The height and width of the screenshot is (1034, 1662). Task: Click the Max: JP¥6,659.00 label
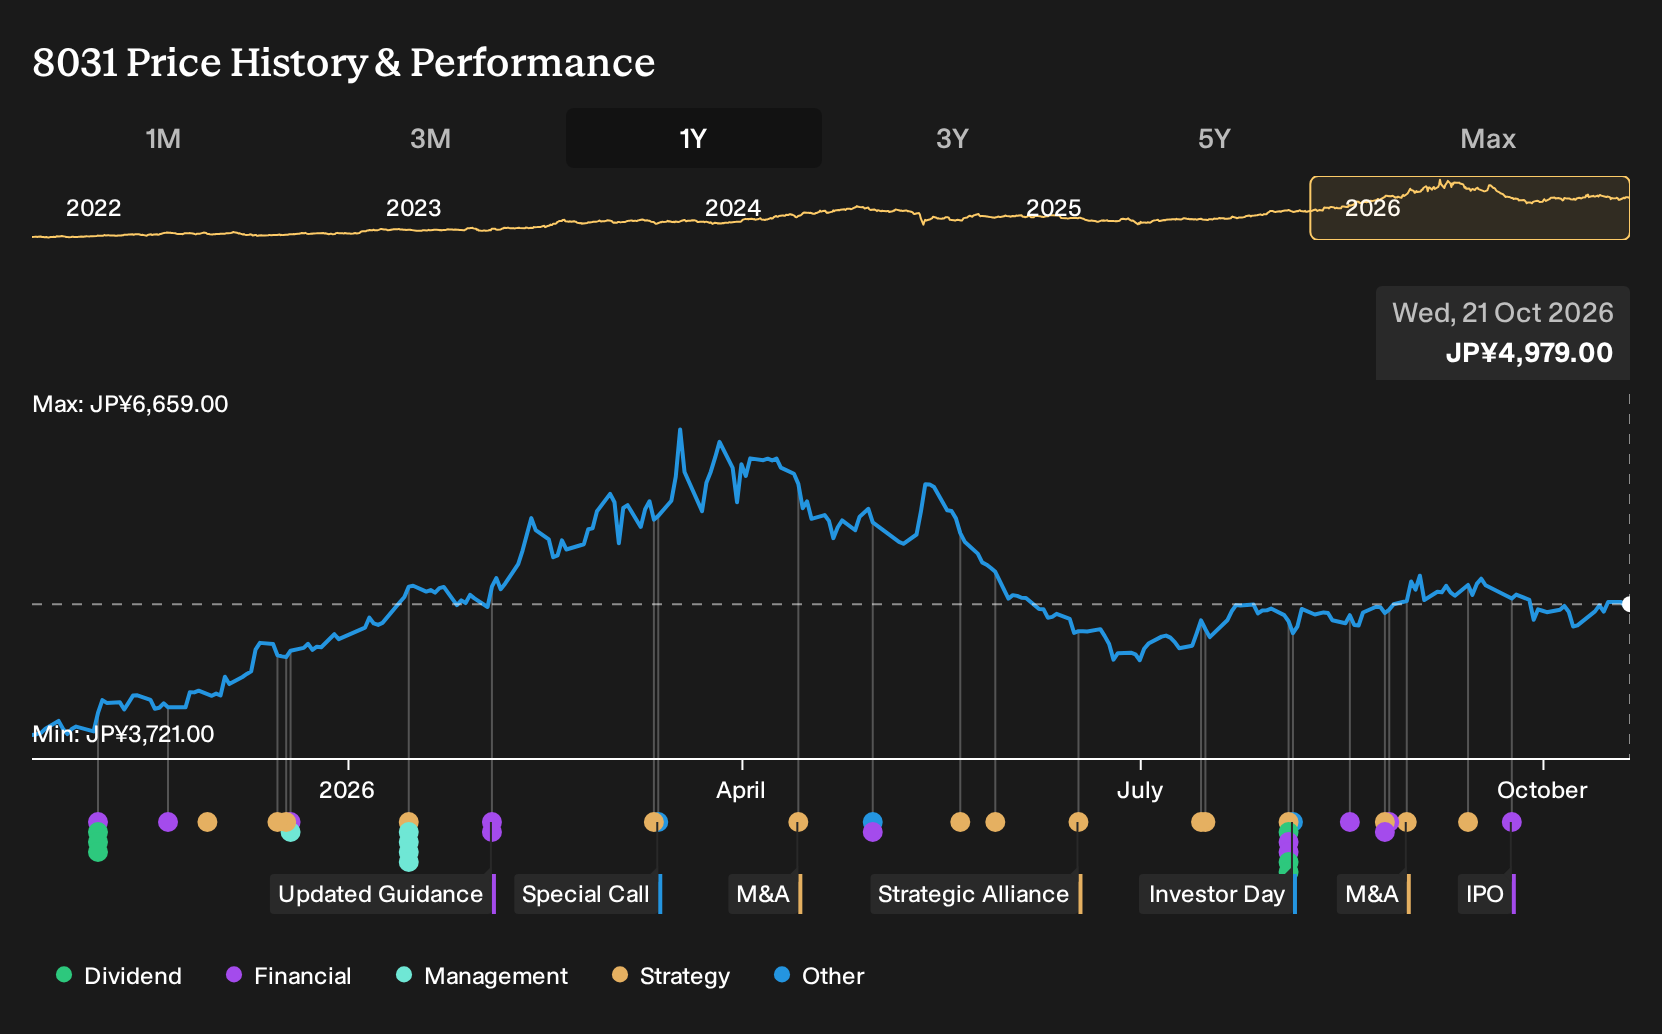130,404
